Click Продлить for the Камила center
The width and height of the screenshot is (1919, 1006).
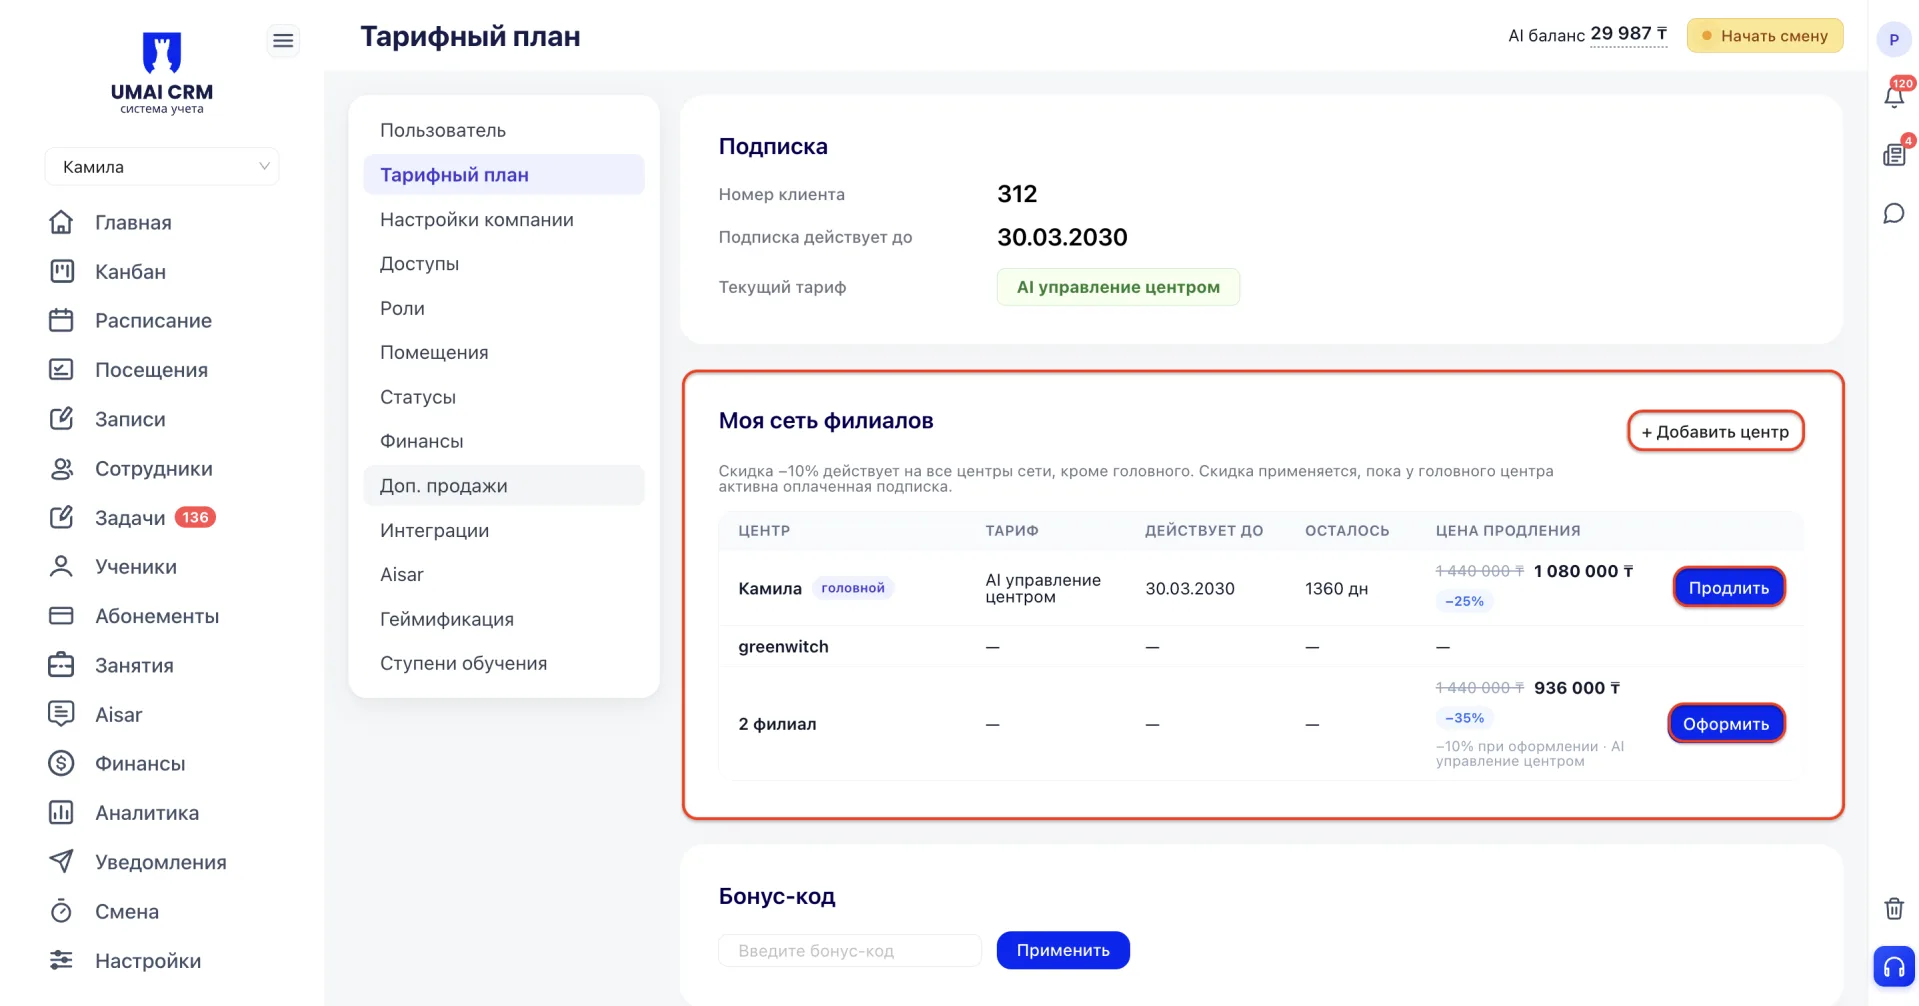point(1728,587)
